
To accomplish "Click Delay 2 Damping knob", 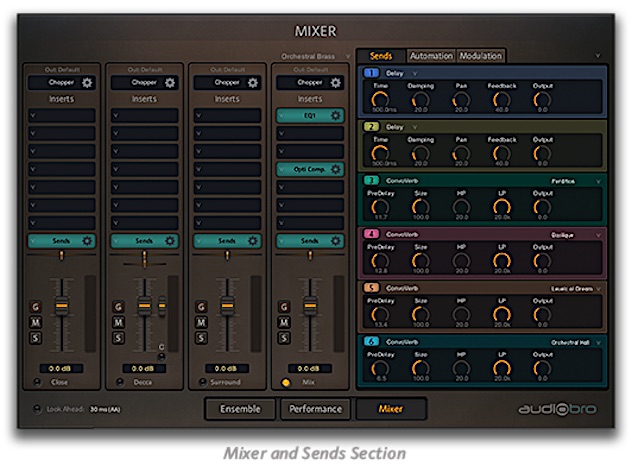I will [421, 154].
